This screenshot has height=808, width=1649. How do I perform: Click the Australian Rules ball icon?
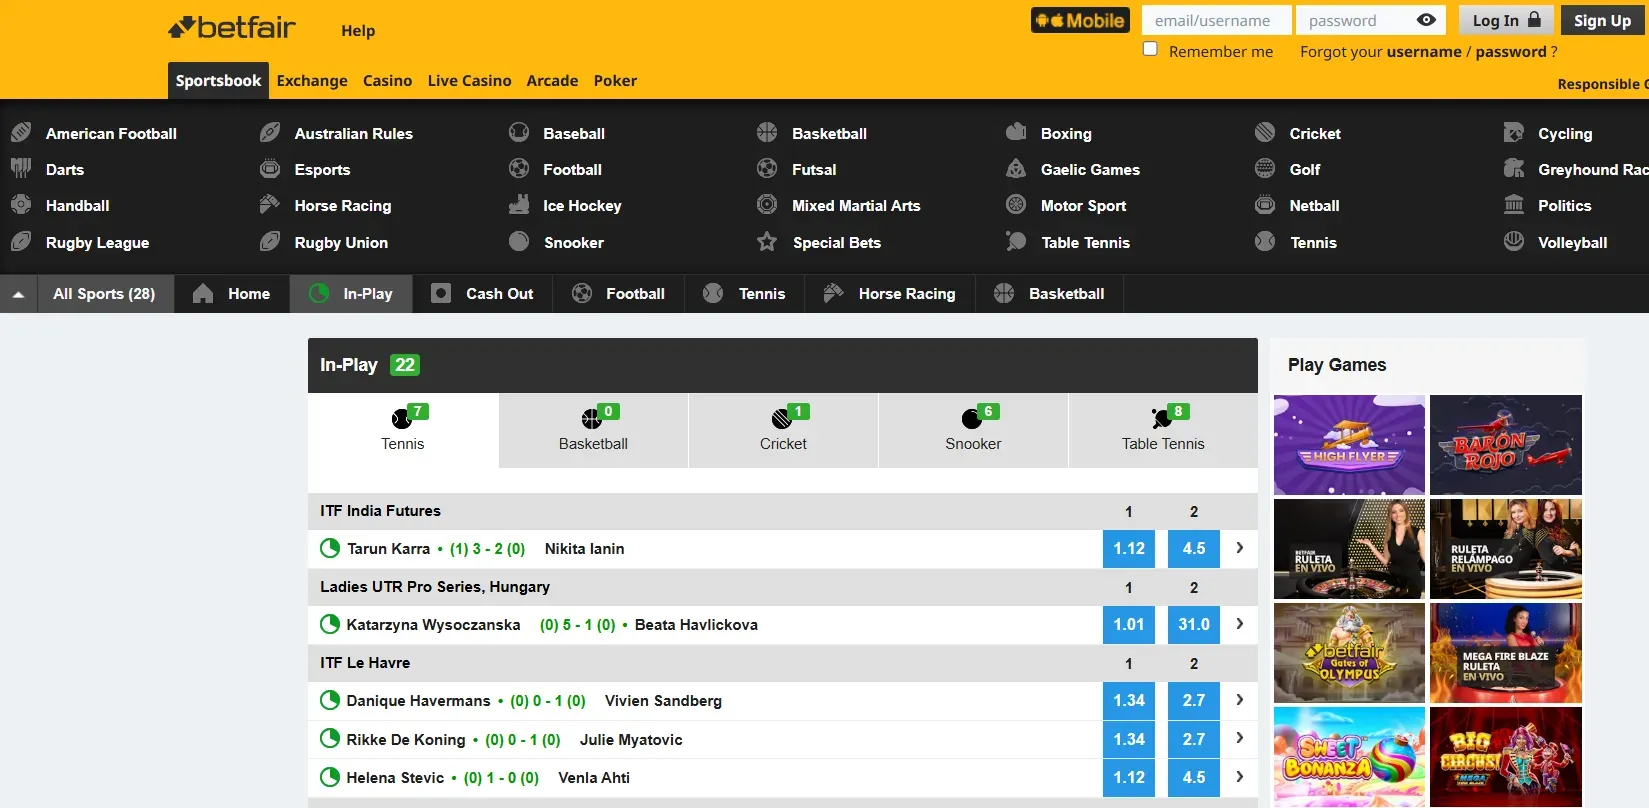270,132
